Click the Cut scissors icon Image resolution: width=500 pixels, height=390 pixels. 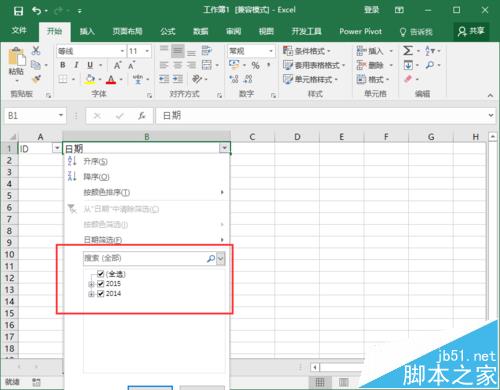[36, 51]
